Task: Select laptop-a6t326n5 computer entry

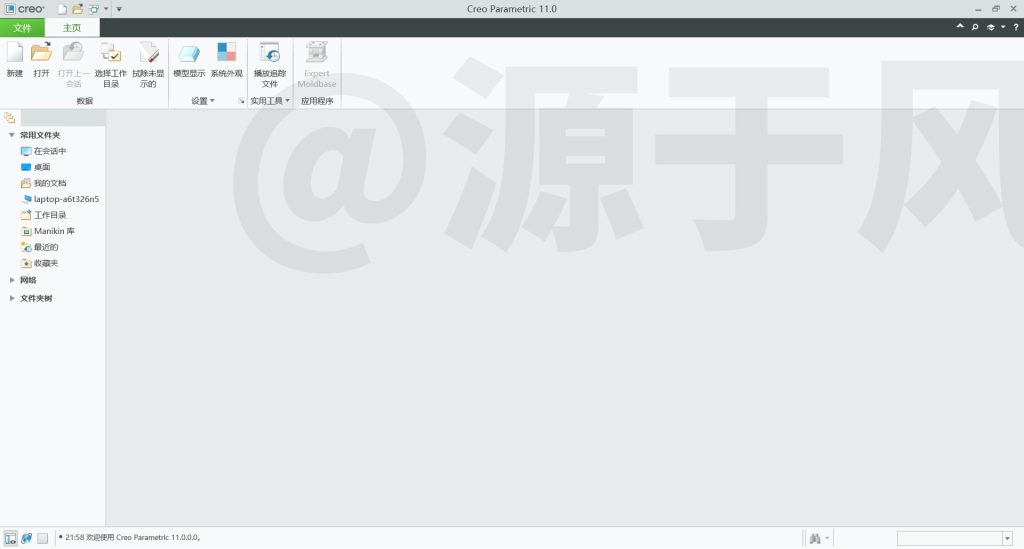Action: tap(60, 199)
